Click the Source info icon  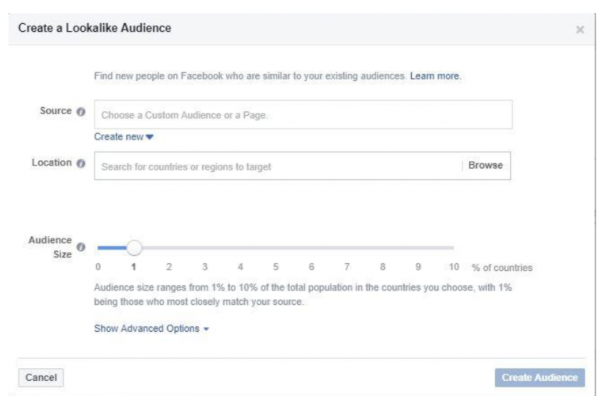(x=81, y=112)
